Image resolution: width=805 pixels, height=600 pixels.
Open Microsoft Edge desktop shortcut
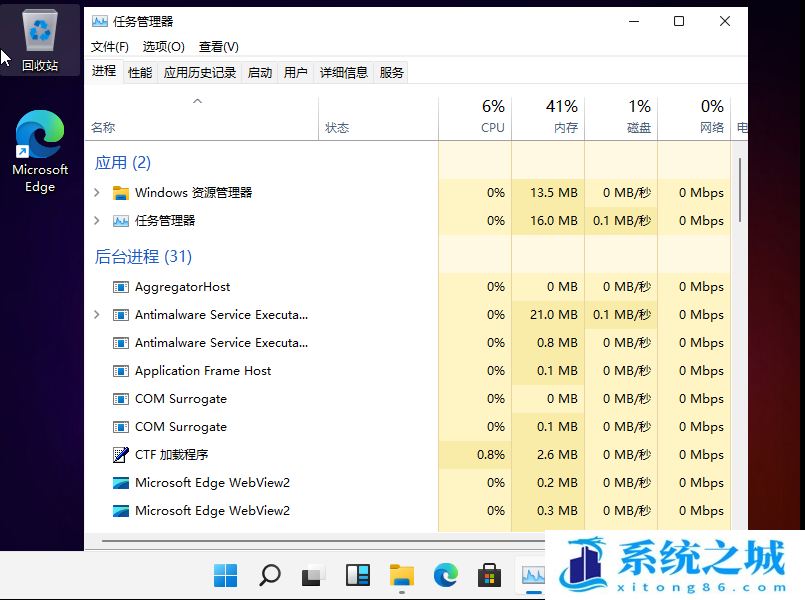point(40,152)
